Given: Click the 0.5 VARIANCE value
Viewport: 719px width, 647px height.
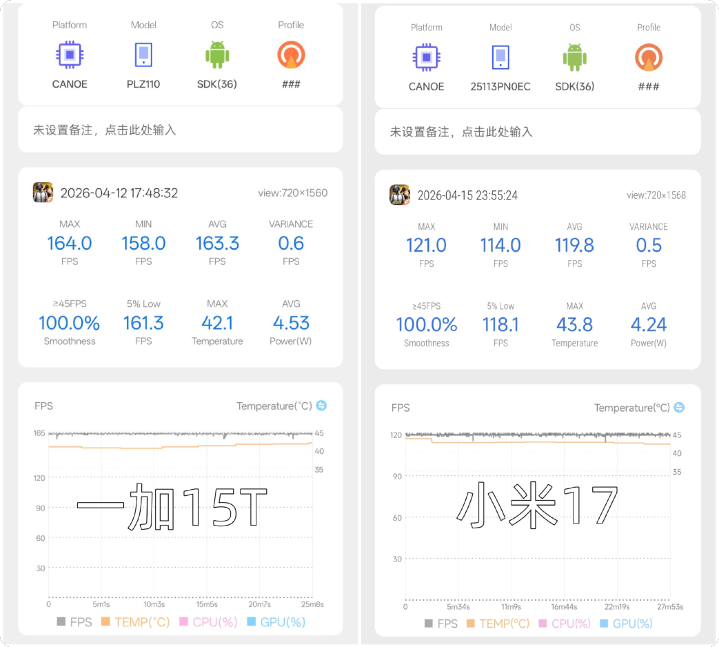Looking at the screenshot, I should tap(648, 246).
